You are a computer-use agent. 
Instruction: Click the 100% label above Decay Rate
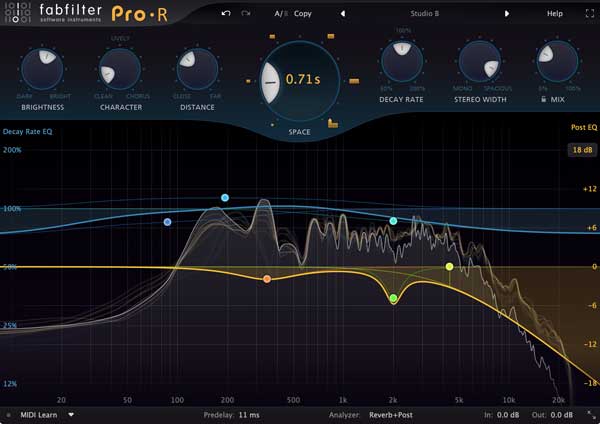(403, 30)
